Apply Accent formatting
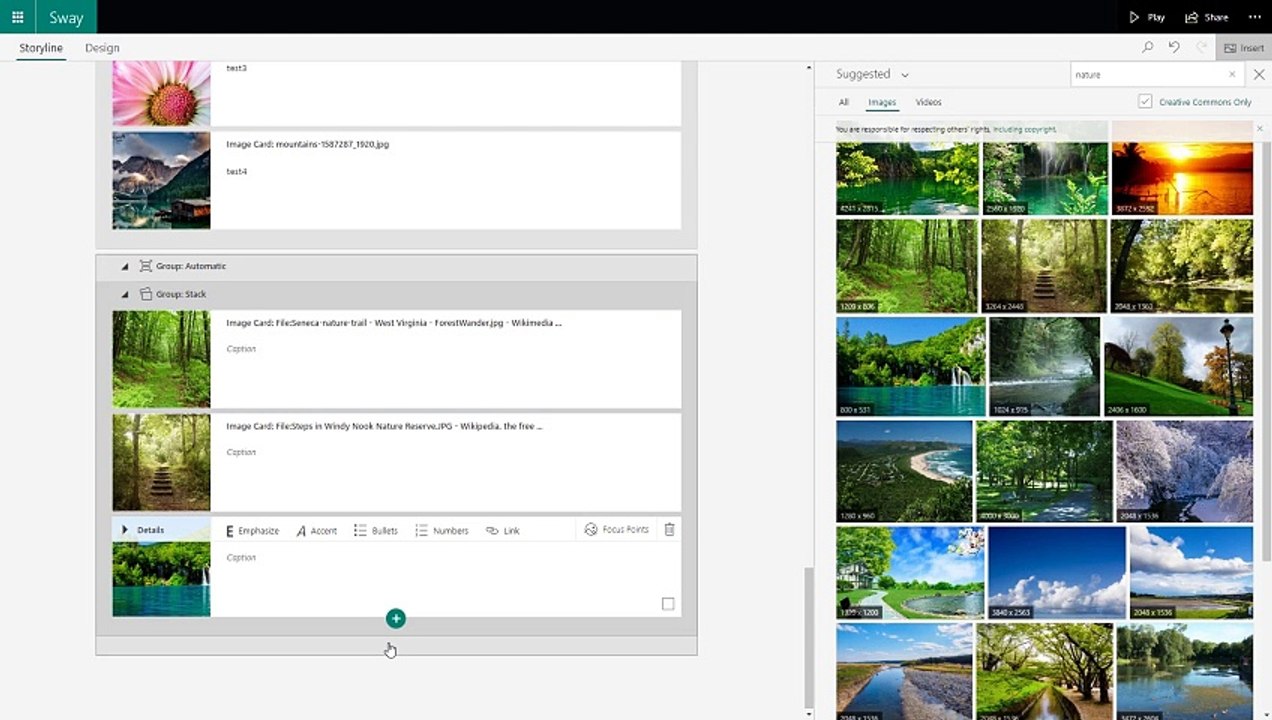Image resolution: width=1272 pixels, height=720 pixels. tap(316, 530)
